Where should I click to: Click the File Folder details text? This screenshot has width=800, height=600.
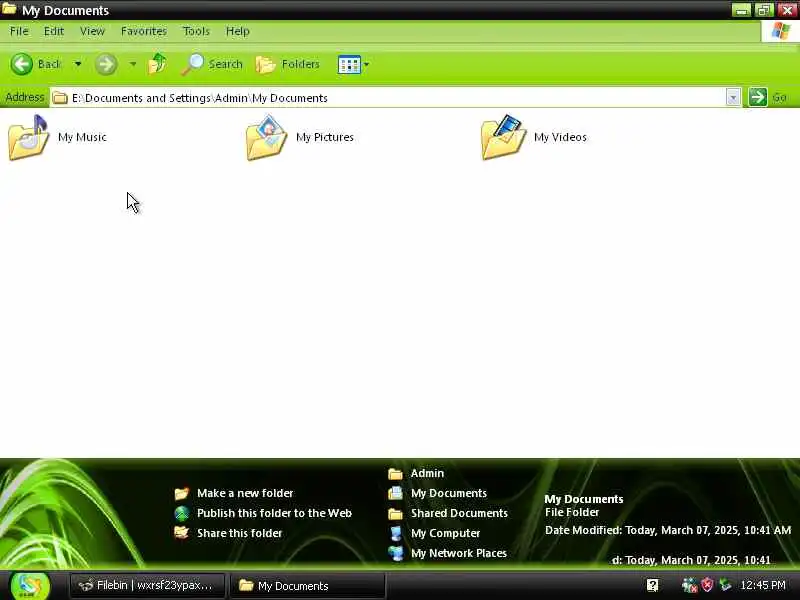(572, 512)
